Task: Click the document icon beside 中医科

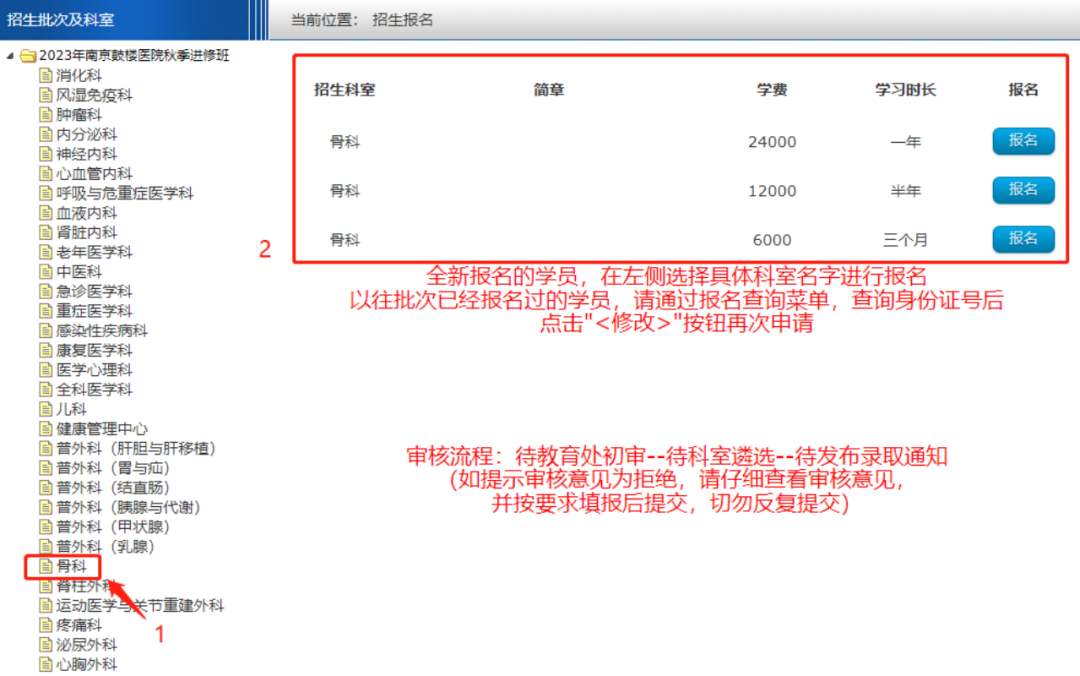Action: click(46, 272)
